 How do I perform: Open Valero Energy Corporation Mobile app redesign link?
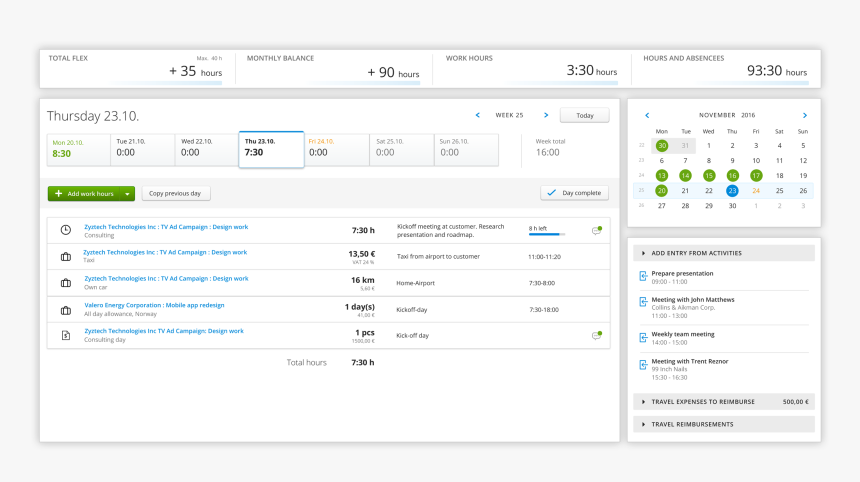[154, 304]
